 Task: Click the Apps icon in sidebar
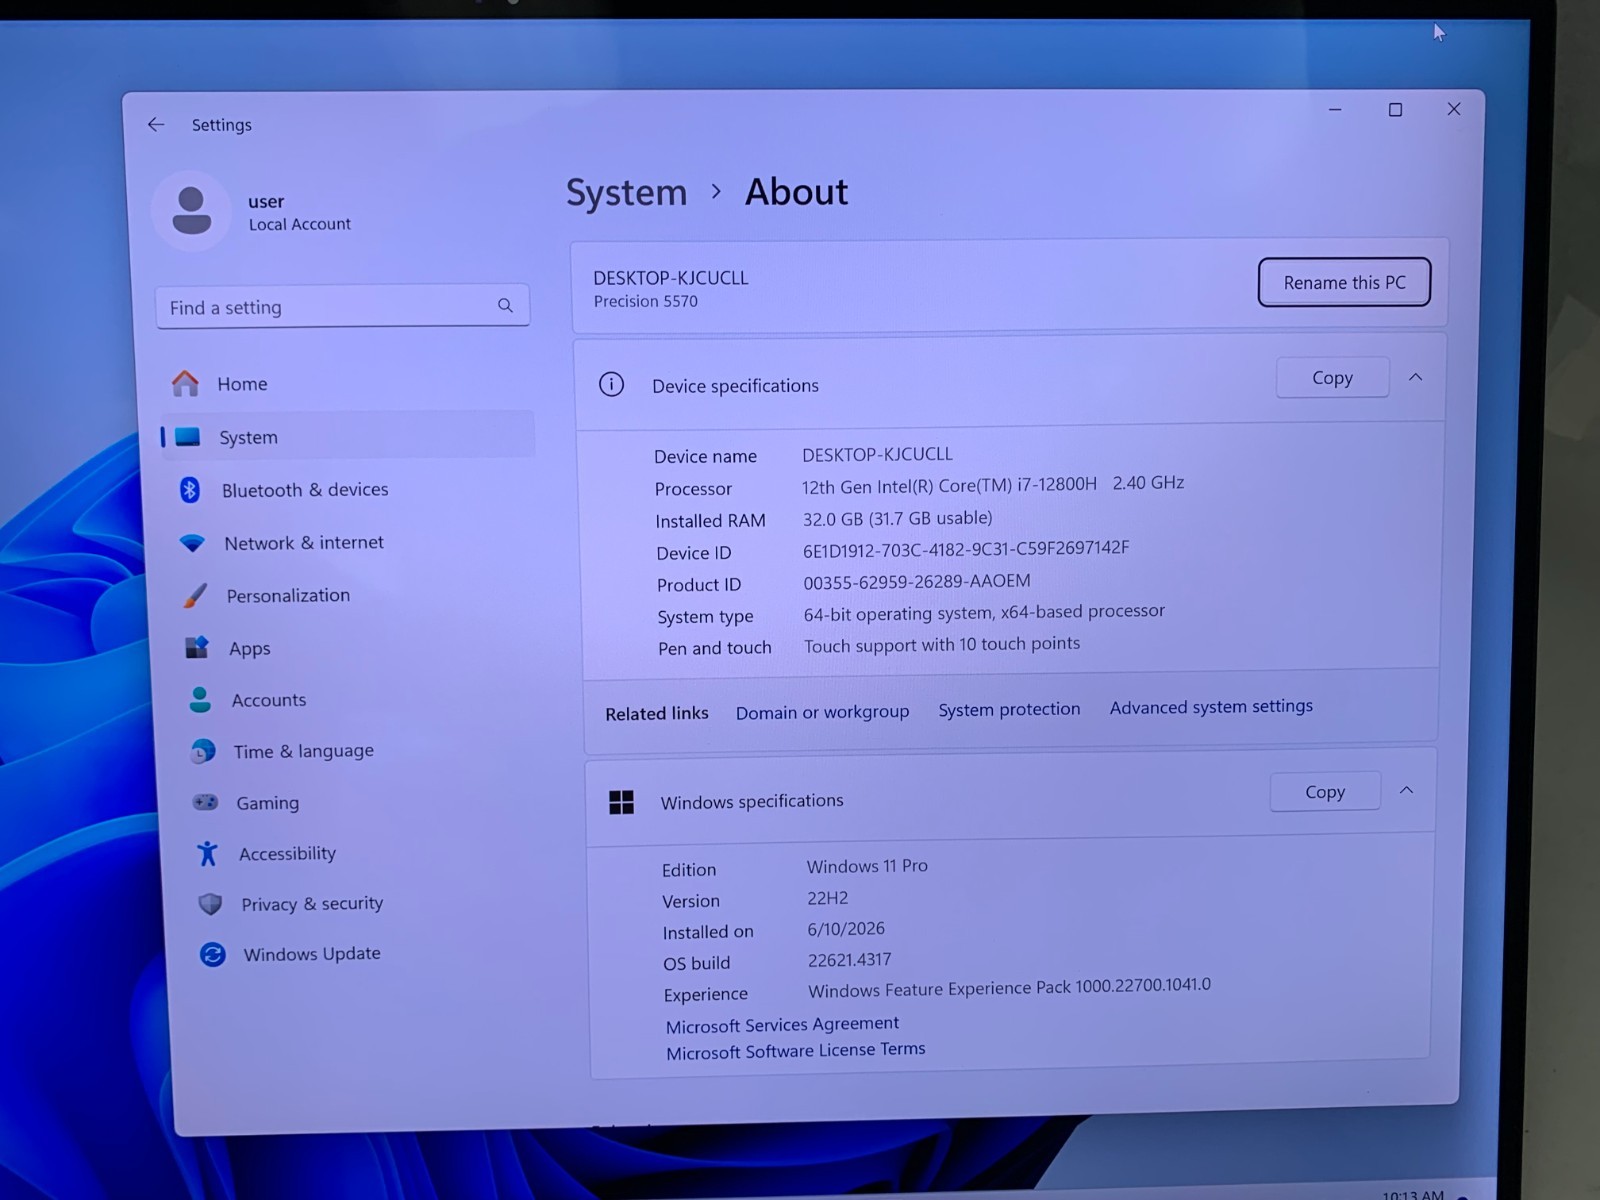point(197,648)
